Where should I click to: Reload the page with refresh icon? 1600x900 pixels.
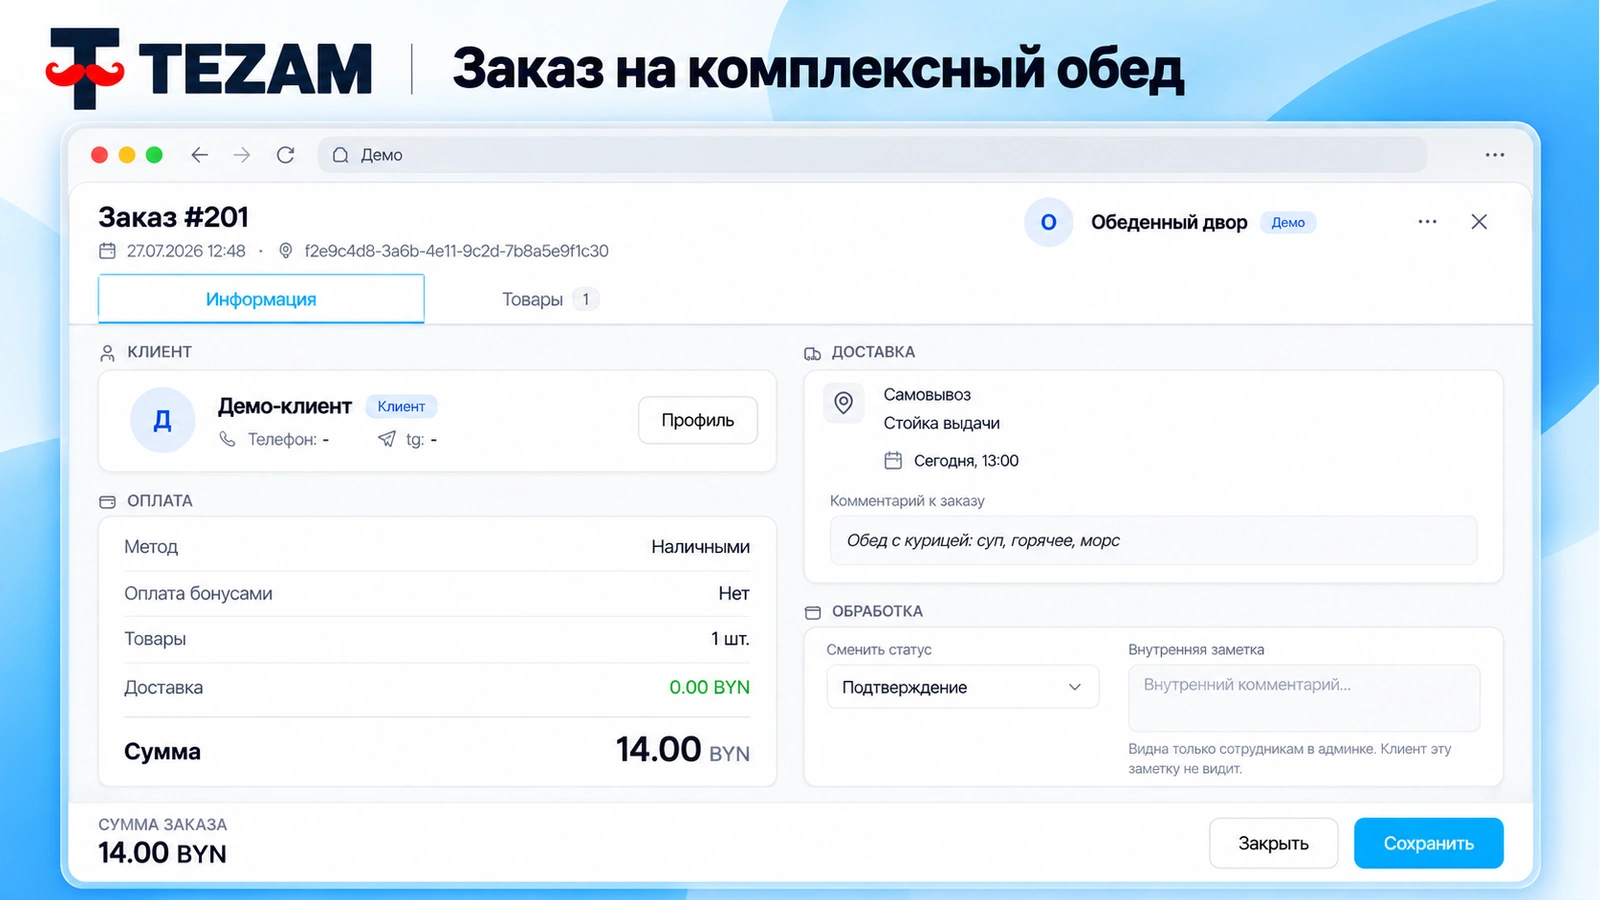tap(285, 155)
